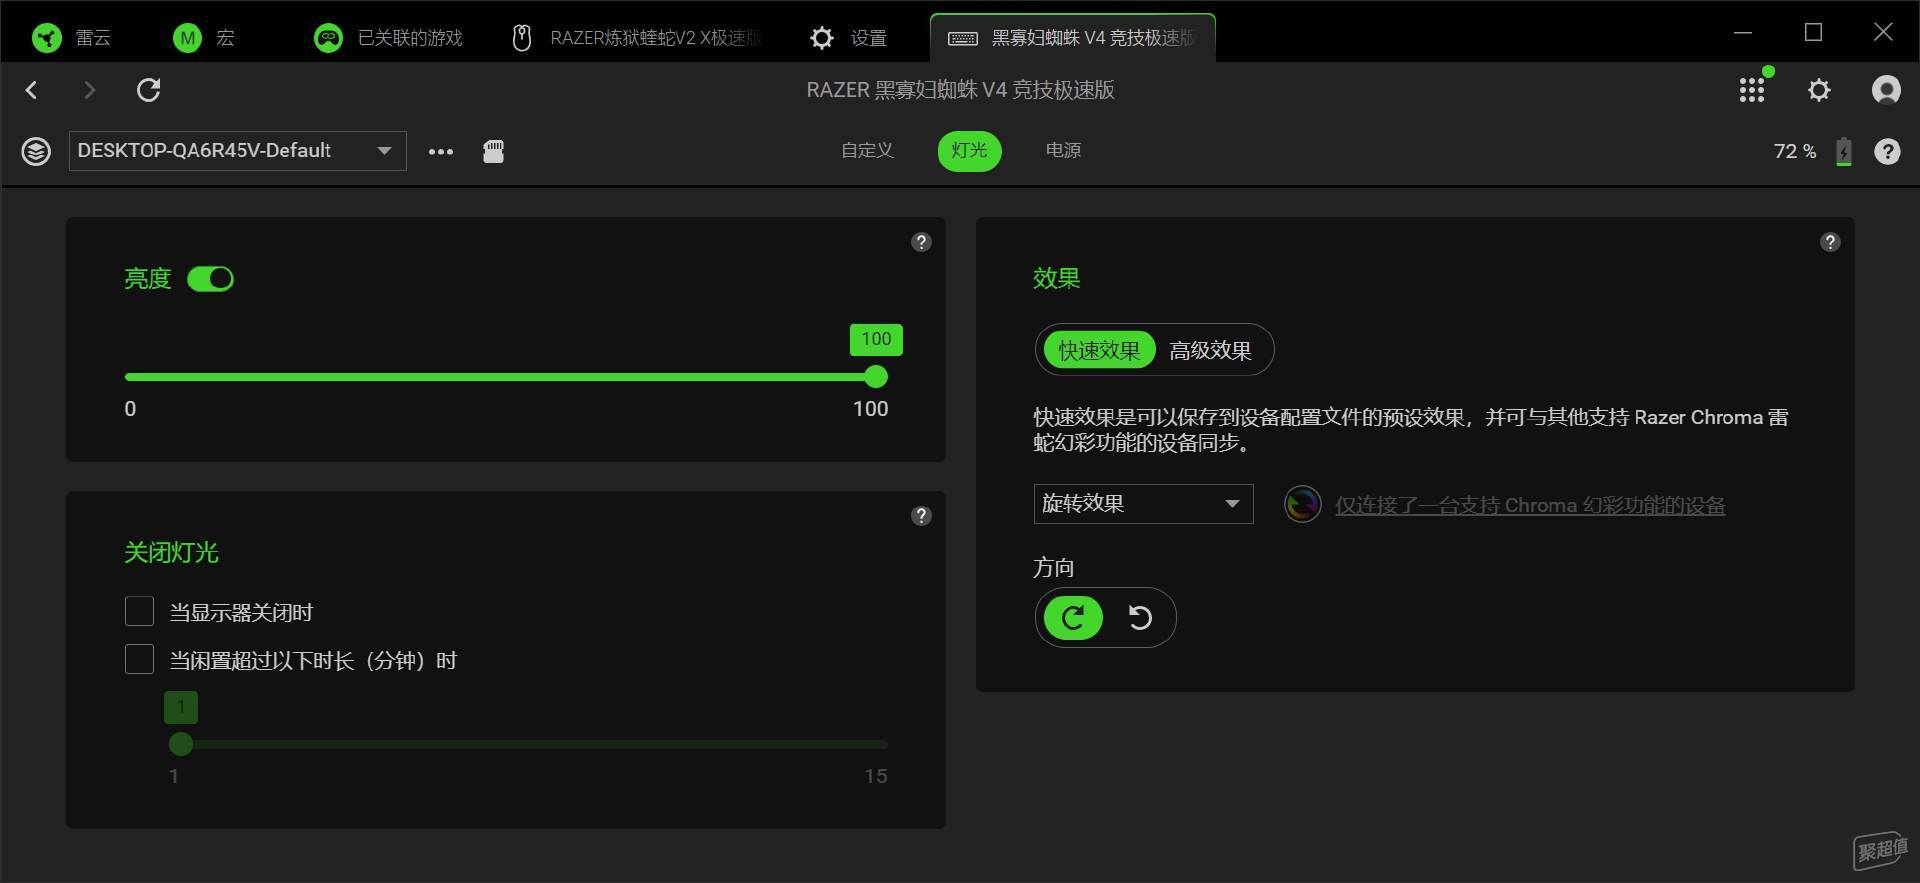Image resolution: width=1920 pixels, height=883 pixels.
Task: Open the three-dots profile options menu
Action: (441, 152)
